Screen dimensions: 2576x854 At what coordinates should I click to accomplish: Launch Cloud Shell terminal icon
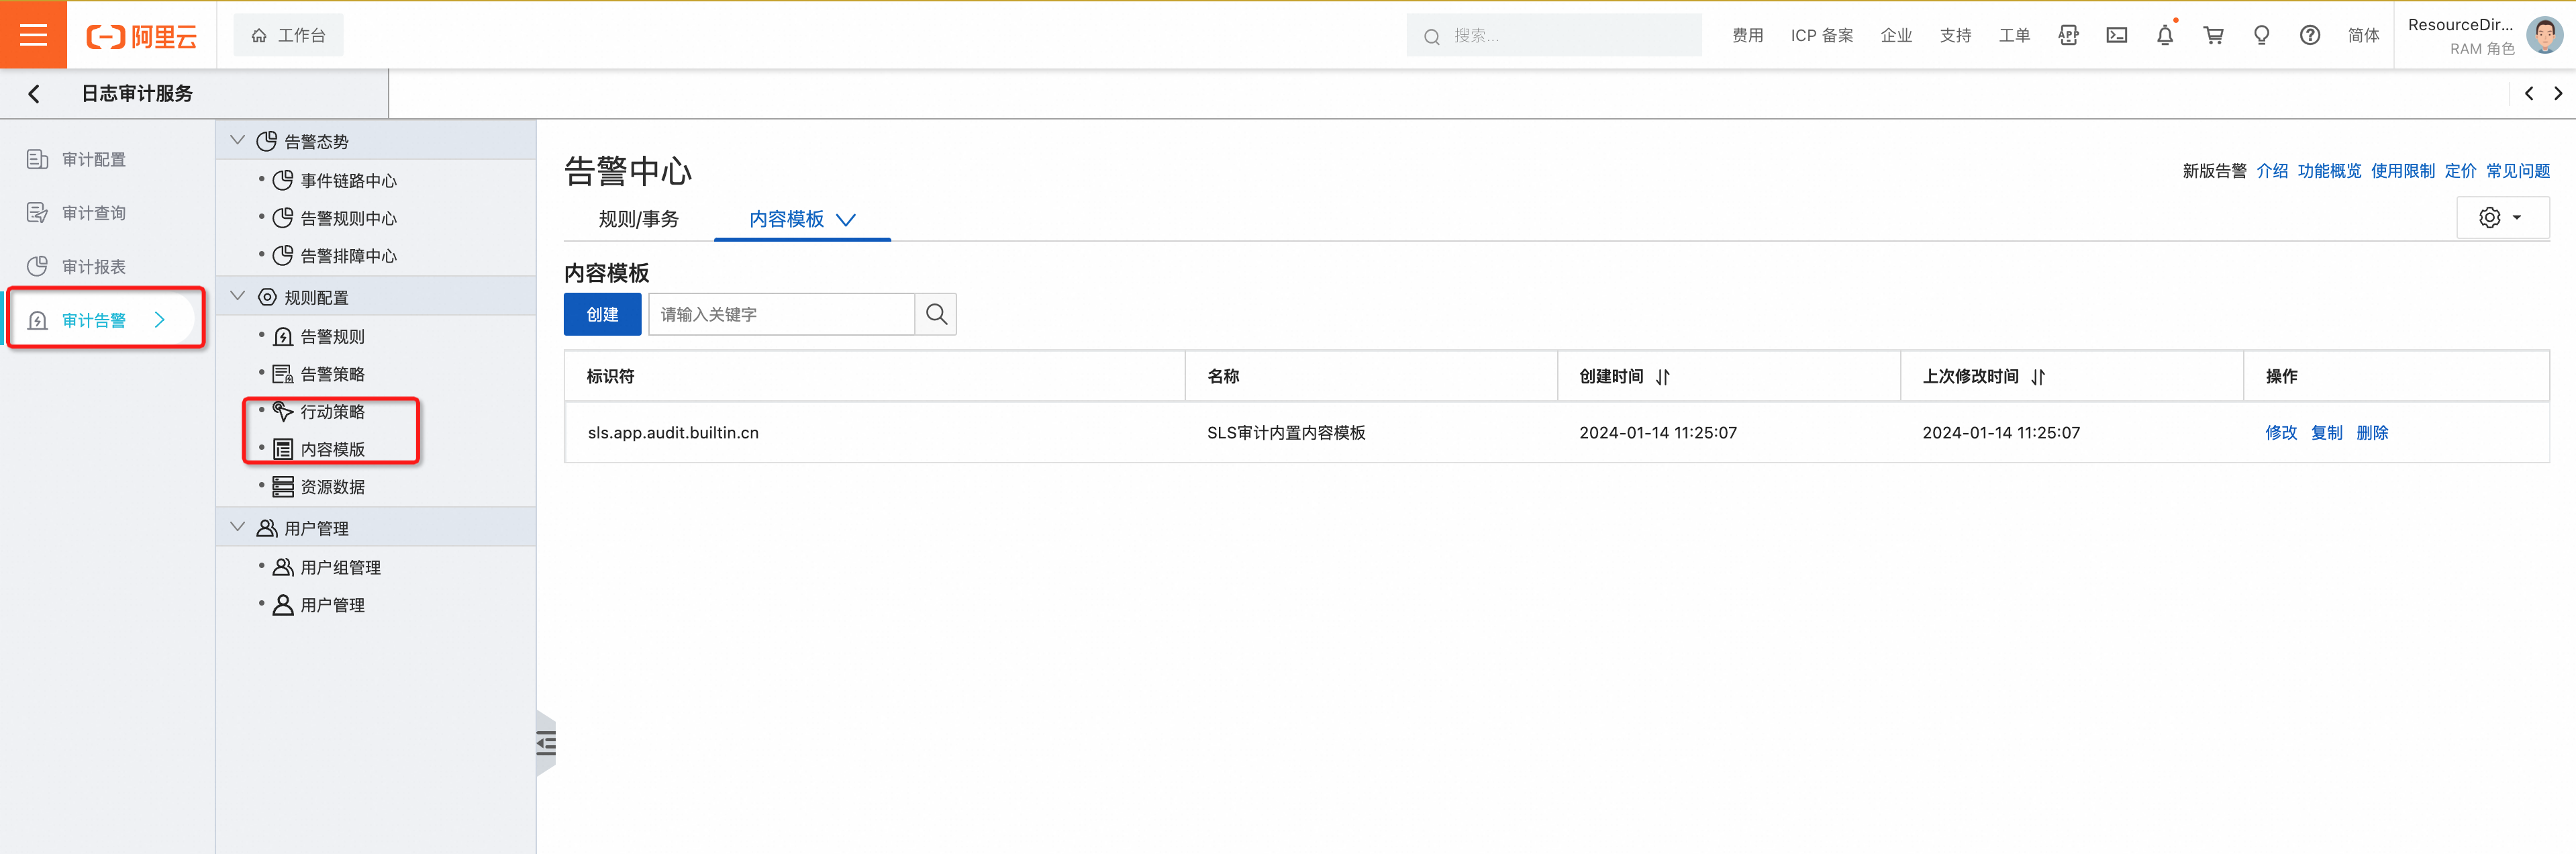[x=2116, y=36]
